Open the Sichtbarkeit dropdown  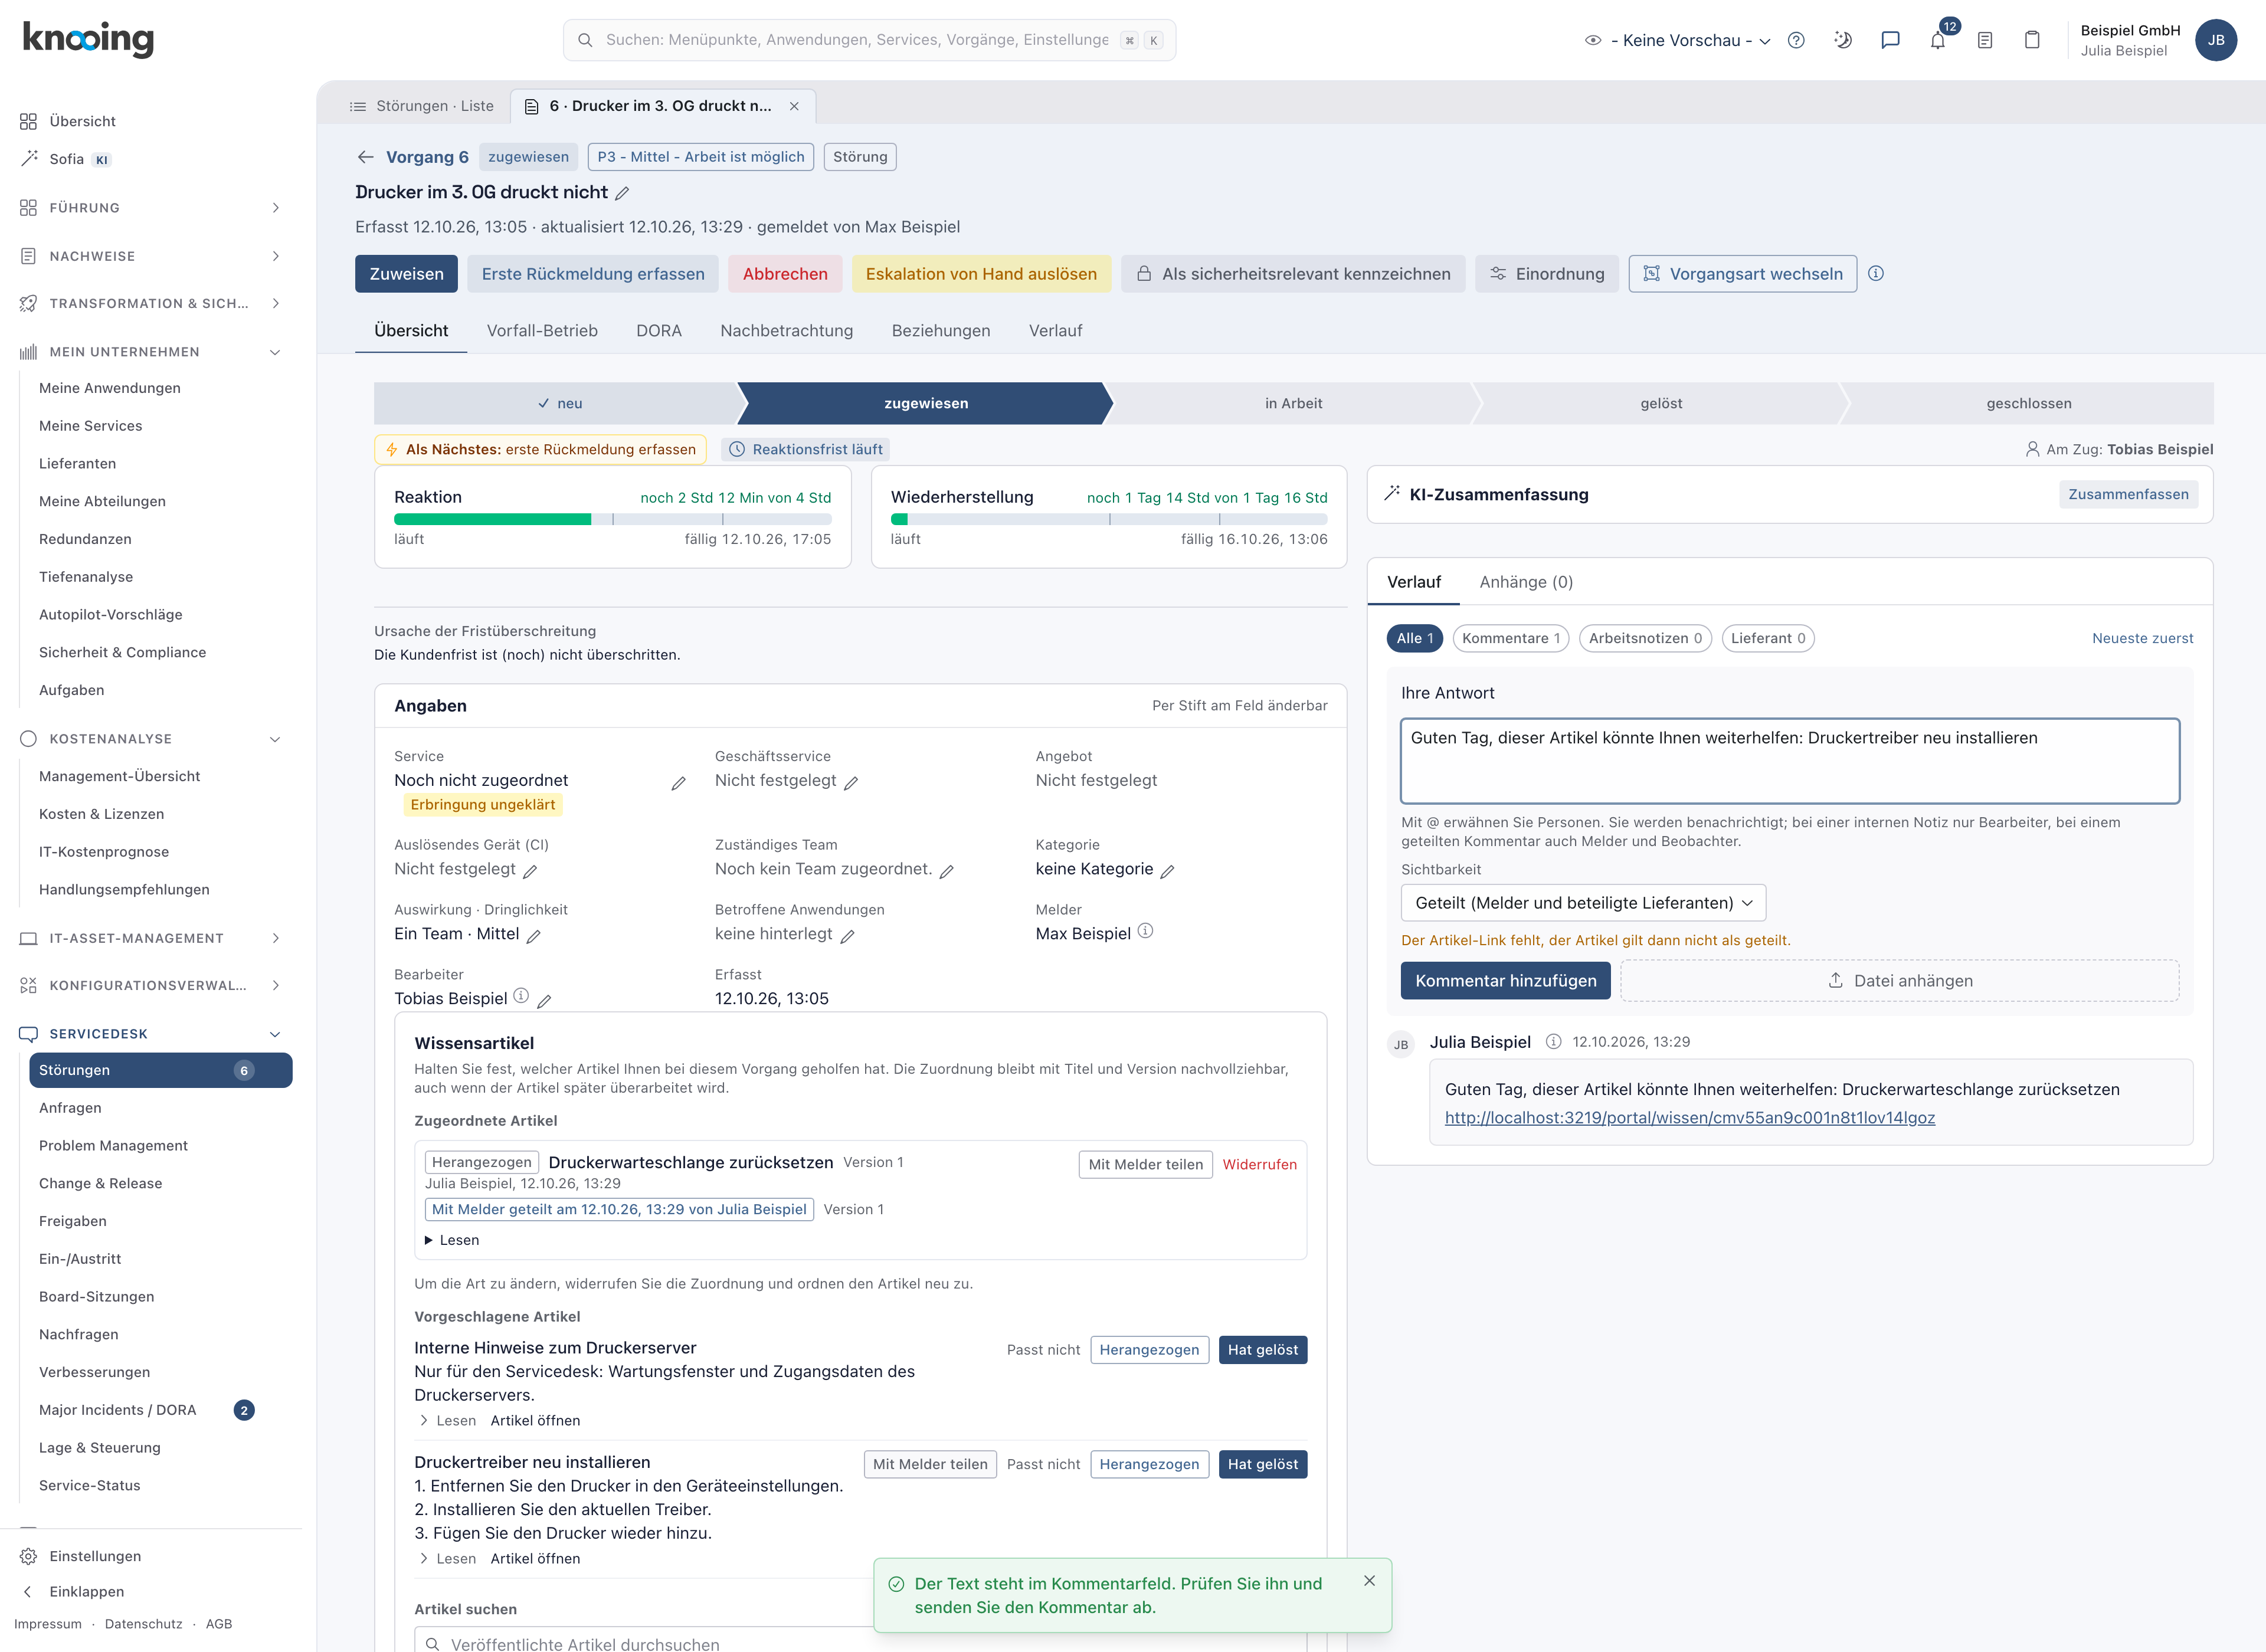[x=1583, y=903]
